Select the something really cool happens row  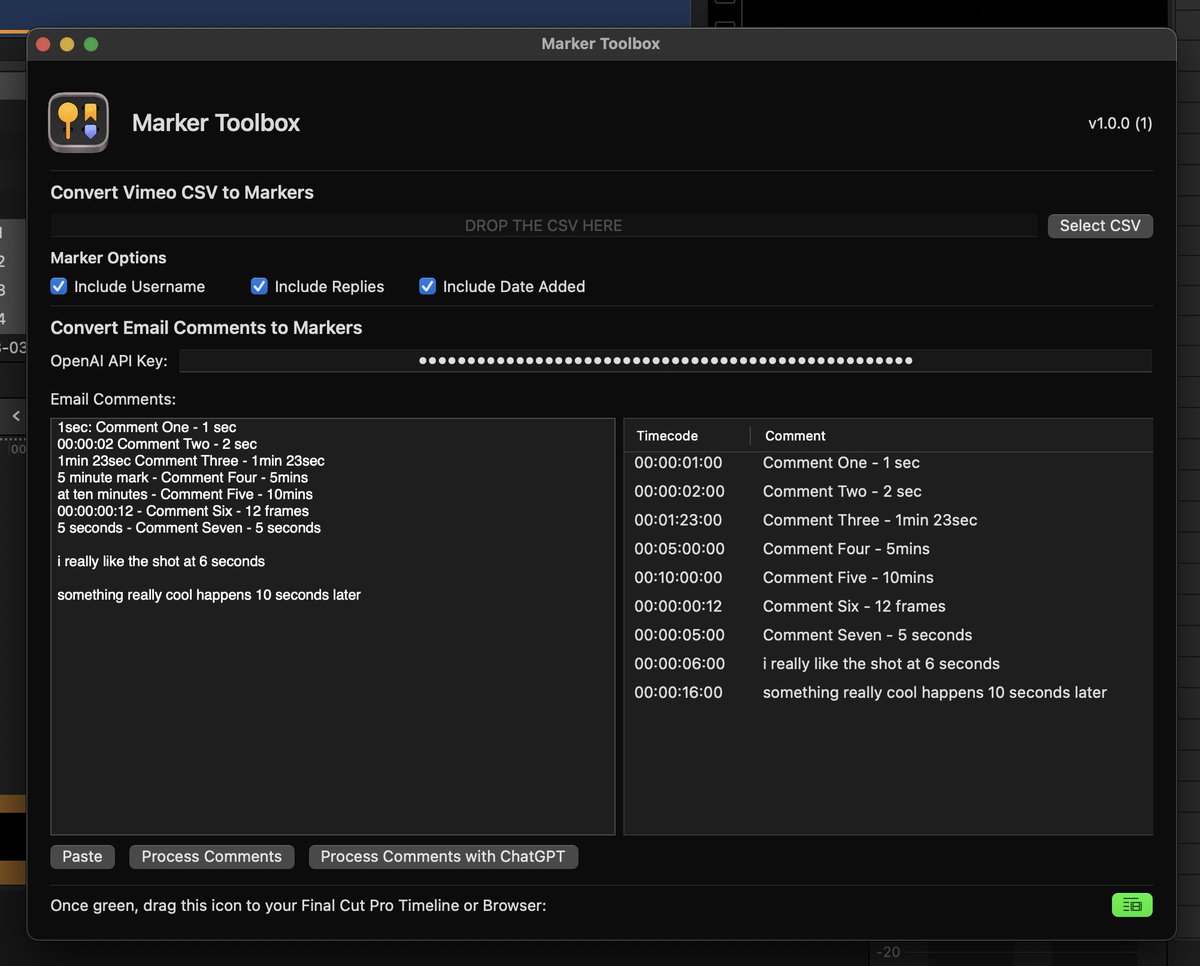(x=880, y=692)
